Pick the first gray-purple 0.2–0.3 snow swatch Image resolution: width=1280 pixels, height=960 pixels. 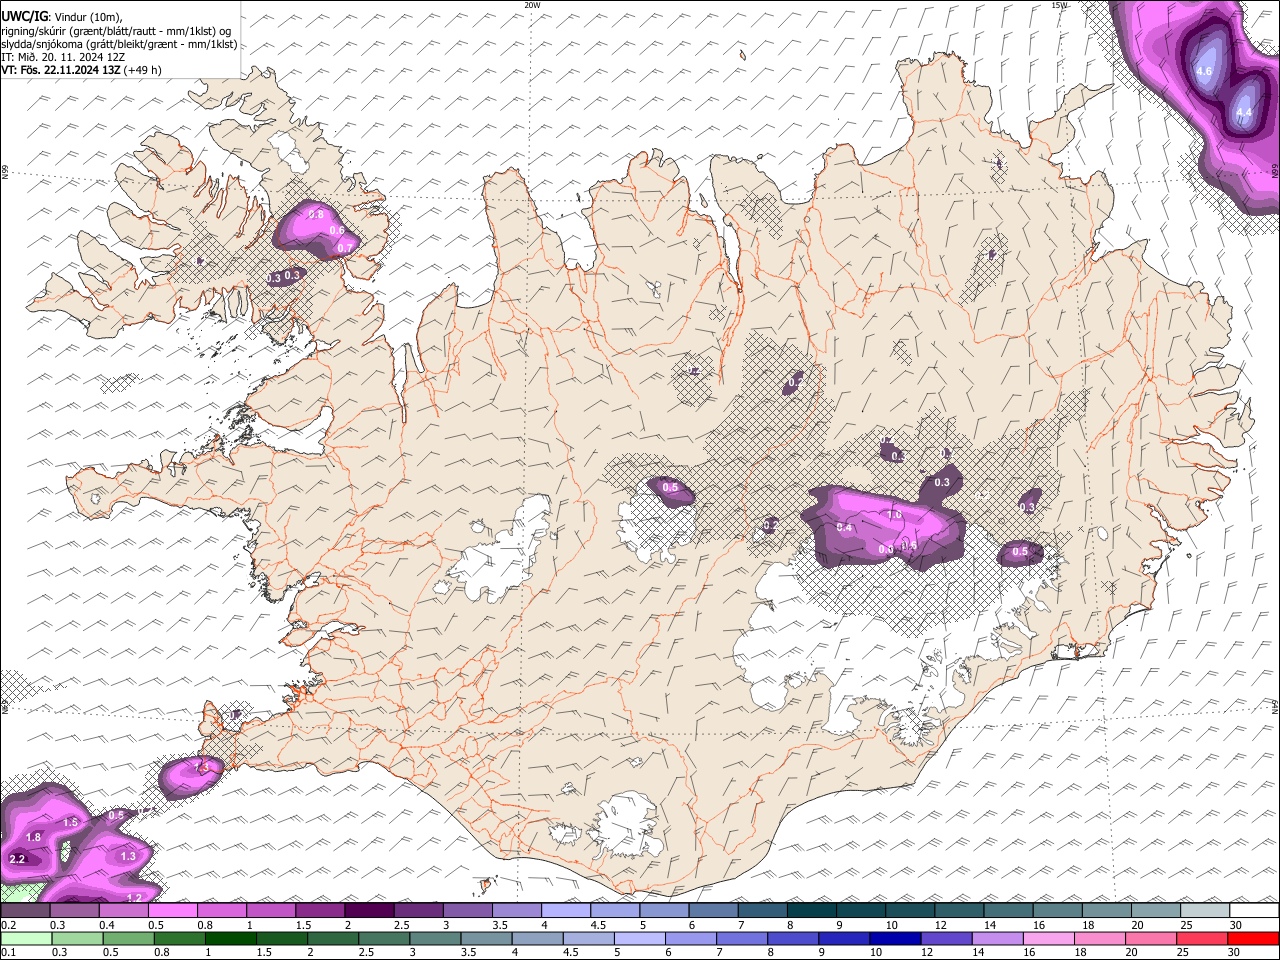(26, 911)
